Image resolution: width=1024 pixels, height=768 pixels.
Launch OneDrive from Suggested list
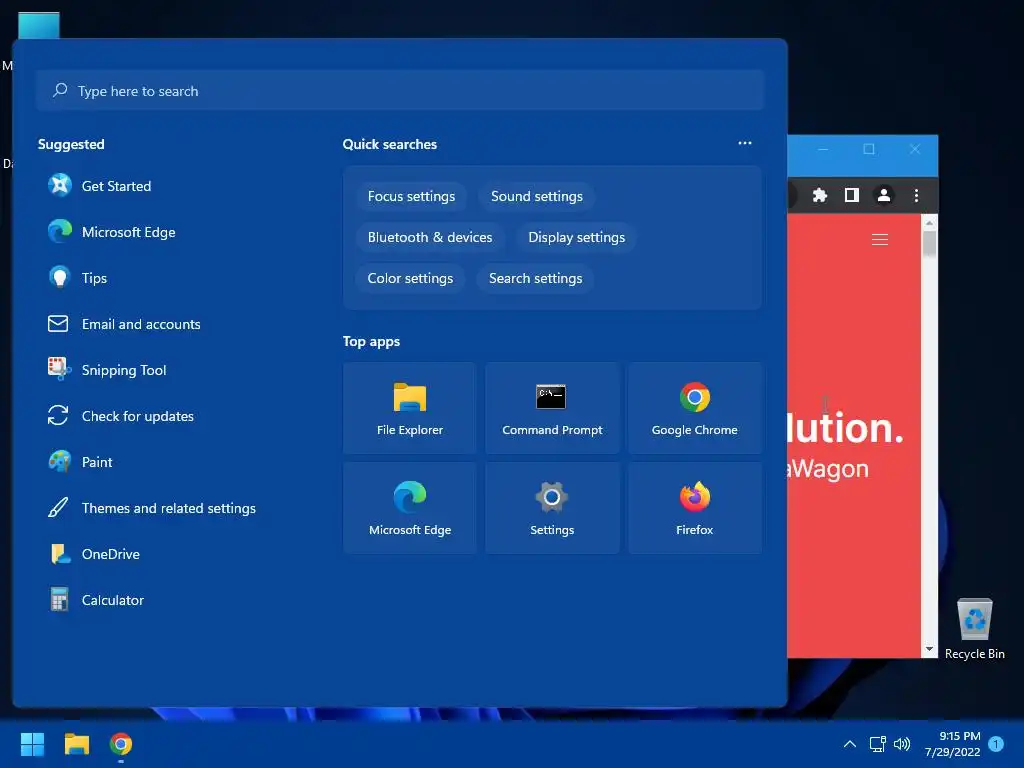pos(94,554)
